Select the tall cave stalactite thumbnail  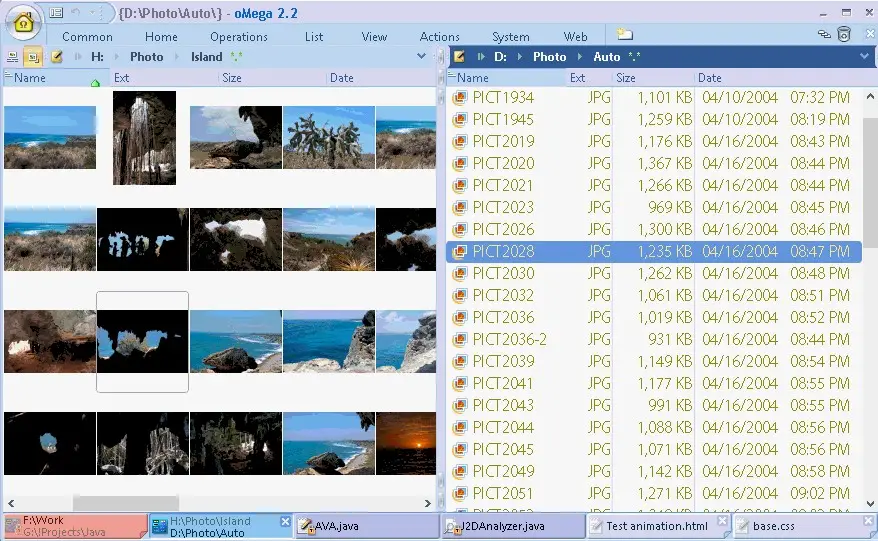click(144, 138)
